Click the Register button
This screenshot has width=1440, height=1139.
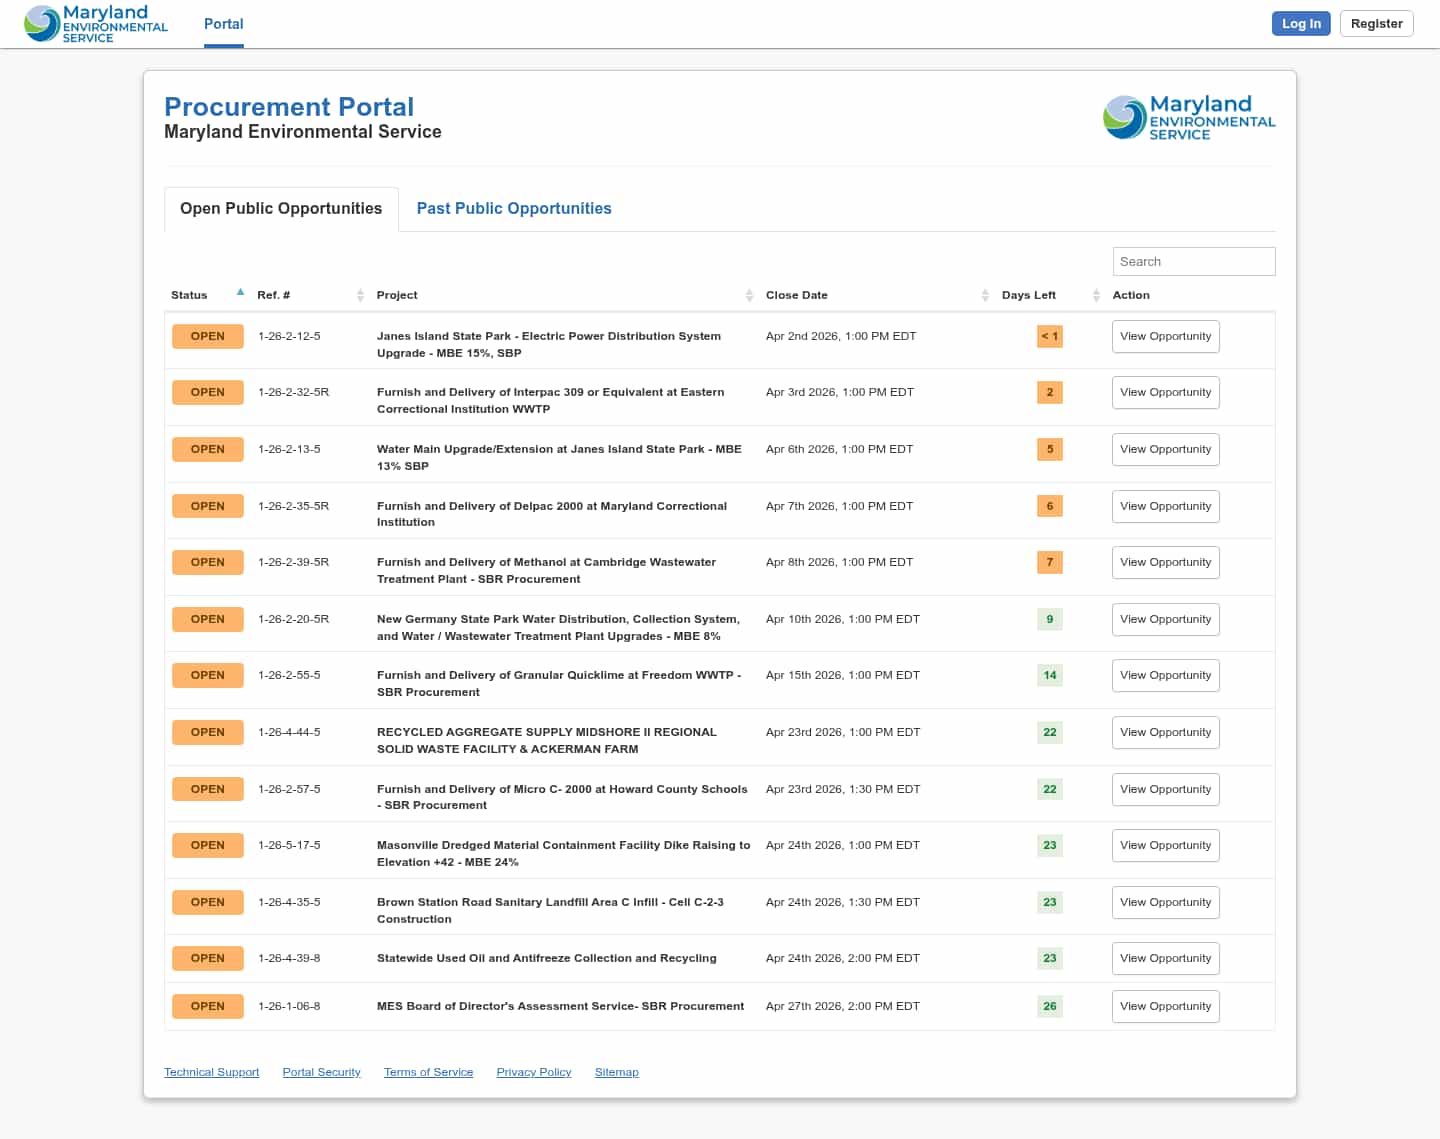tap(1376, 24)
